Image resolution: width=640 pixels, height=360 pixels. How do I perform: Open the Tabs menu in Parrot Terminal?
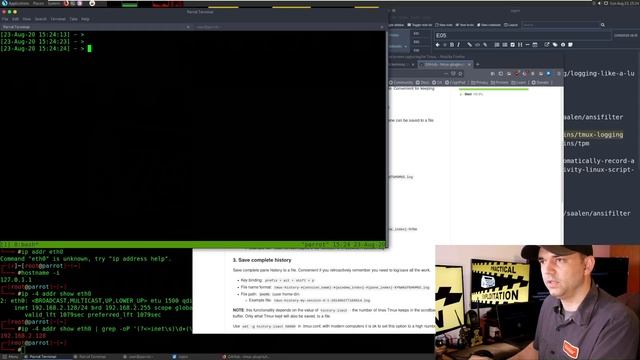73,19
